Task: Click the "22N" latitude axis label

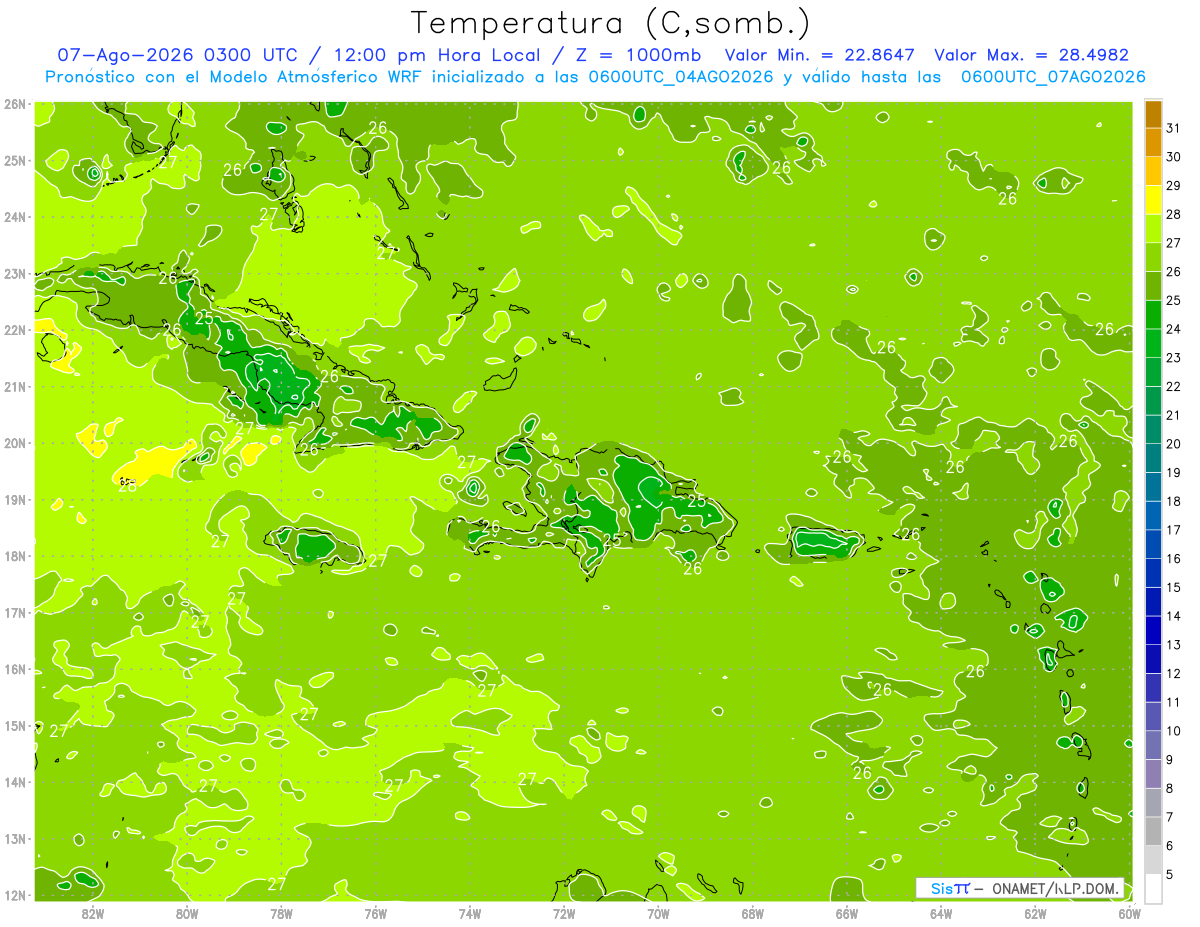Action: (15, 330)
